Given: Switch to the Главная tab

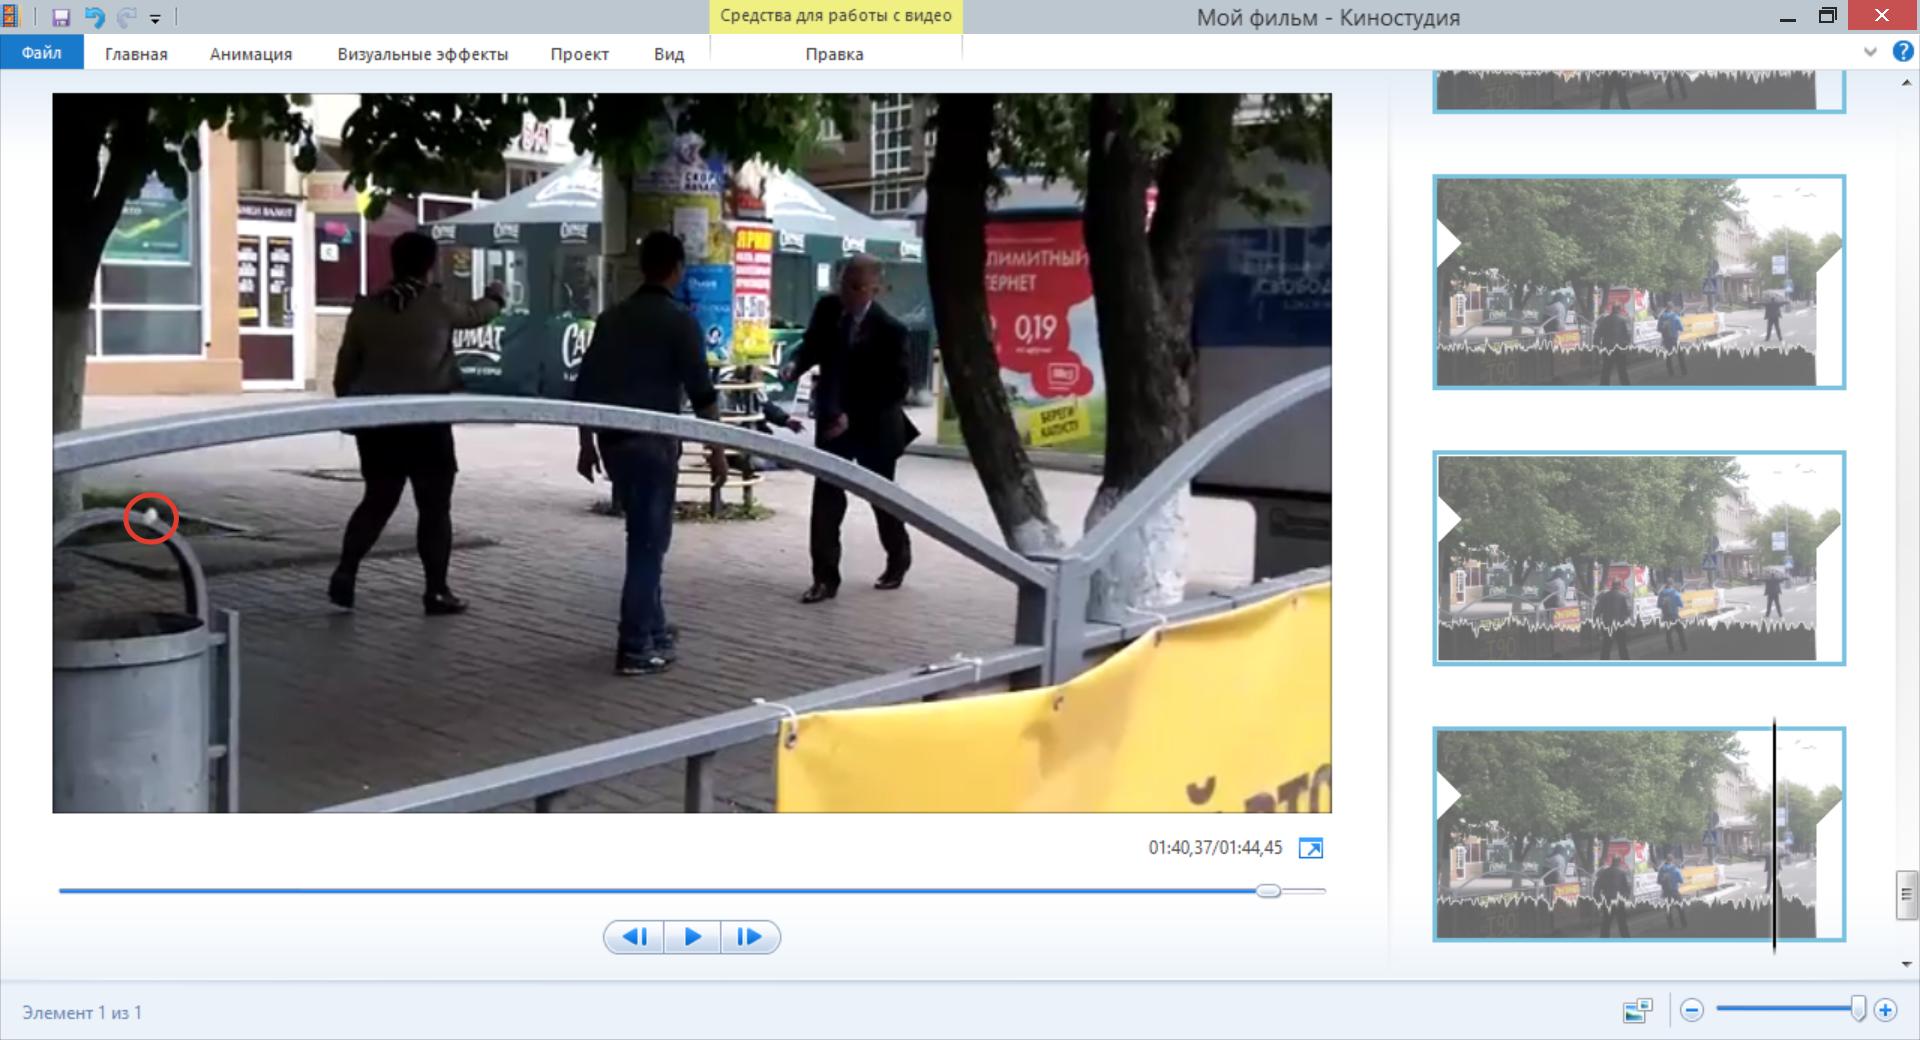Looking at the screenshot, I should (x=136, y=54).
